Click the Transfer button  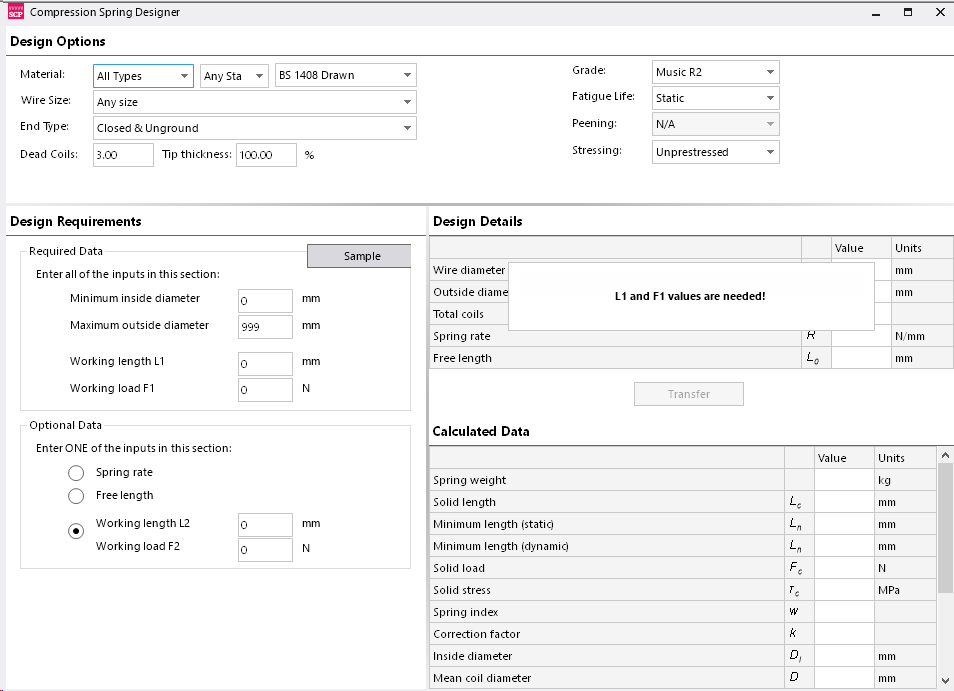tap(688, 393)
